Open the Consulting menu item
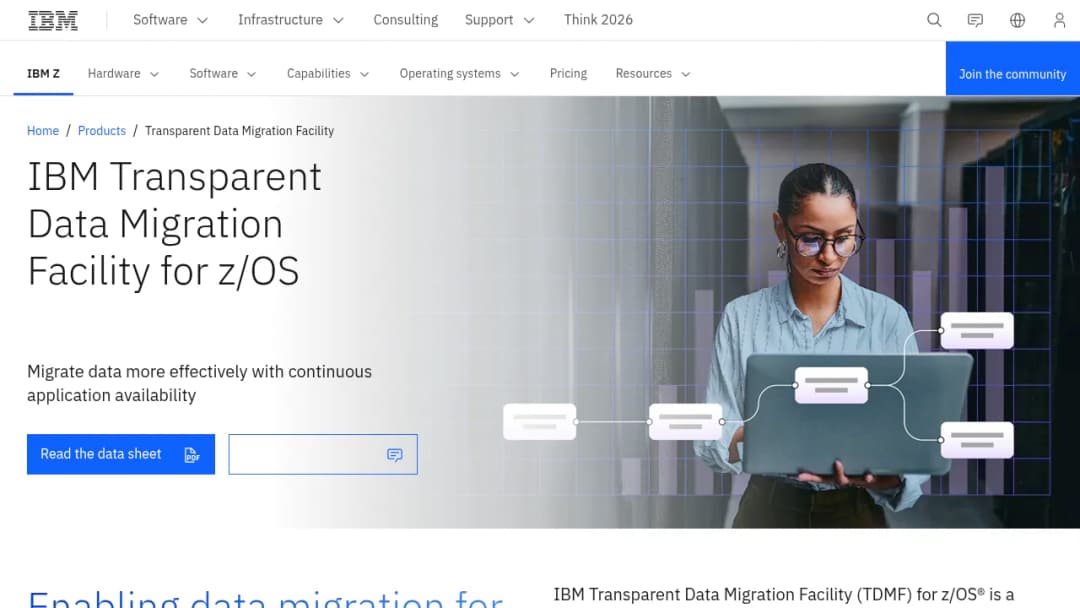 [406, 20]
